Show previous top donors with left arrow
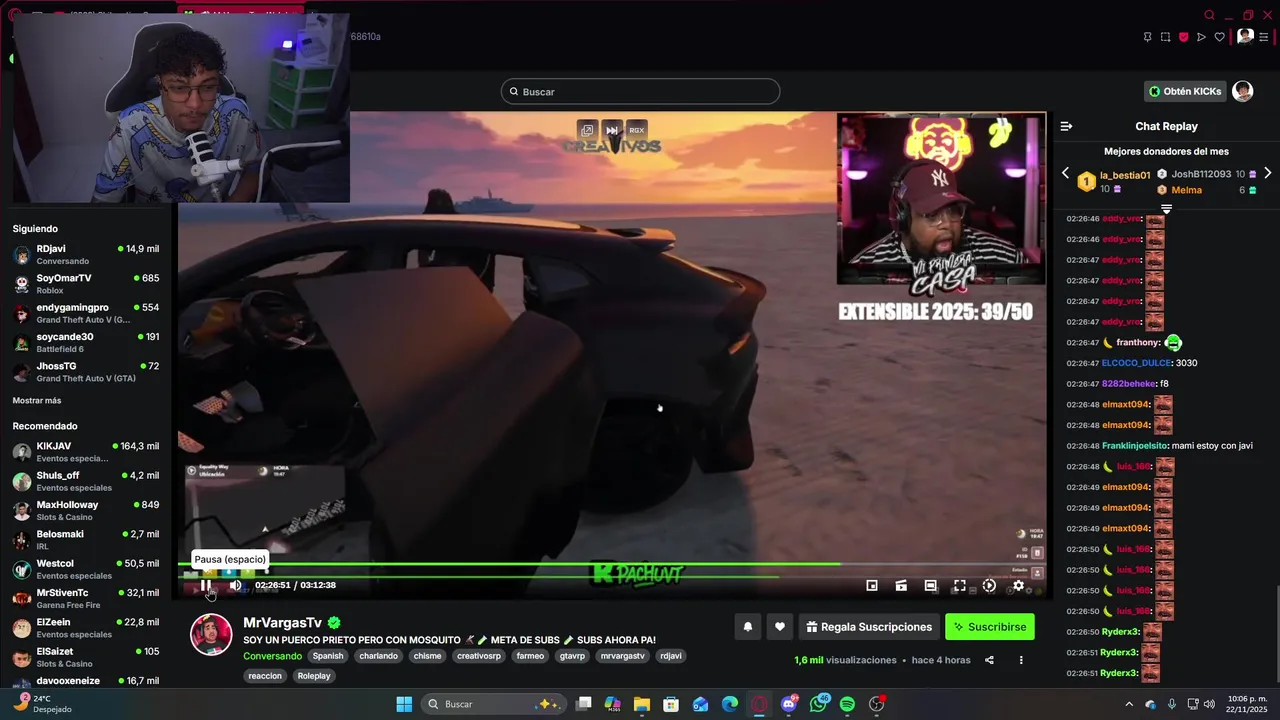 pyautogui.click(x=1065, y=173)
